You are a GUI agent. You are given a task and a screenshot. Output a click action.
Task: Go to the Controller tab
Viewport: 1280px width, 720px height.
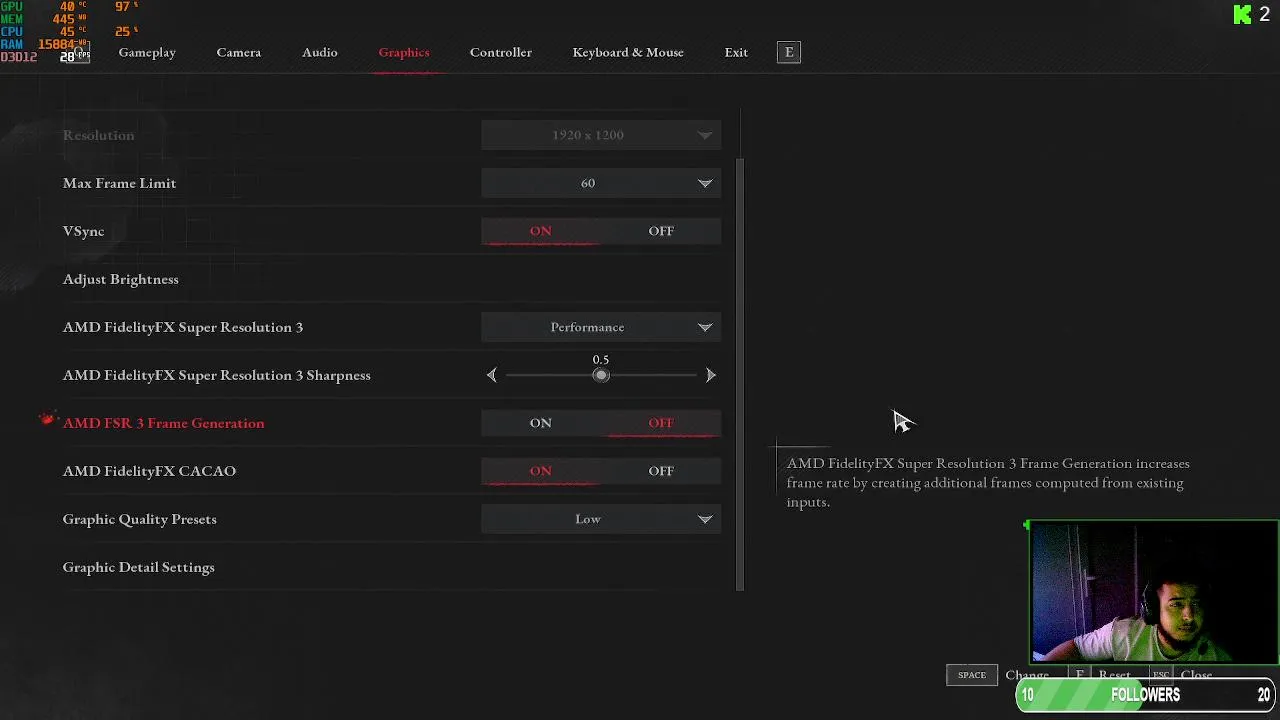coord(501,52)
